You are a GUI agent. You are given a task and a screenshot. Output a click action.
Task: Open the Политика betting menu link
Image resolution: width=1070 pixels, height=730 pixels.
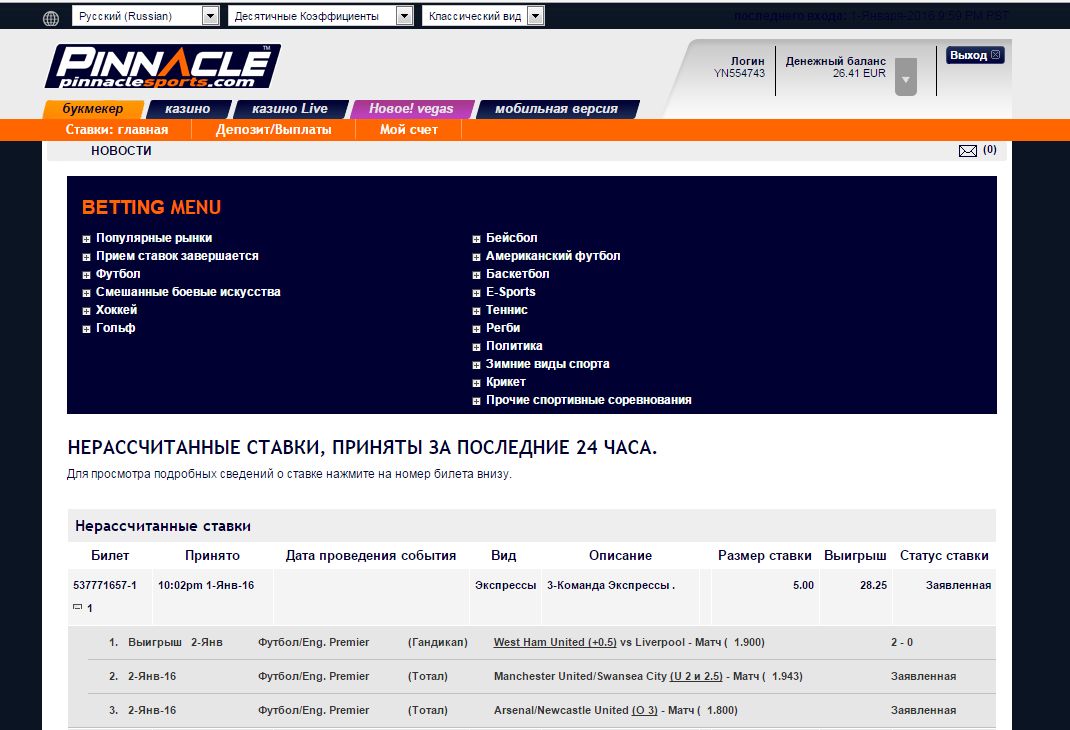(x=514, y=347)
